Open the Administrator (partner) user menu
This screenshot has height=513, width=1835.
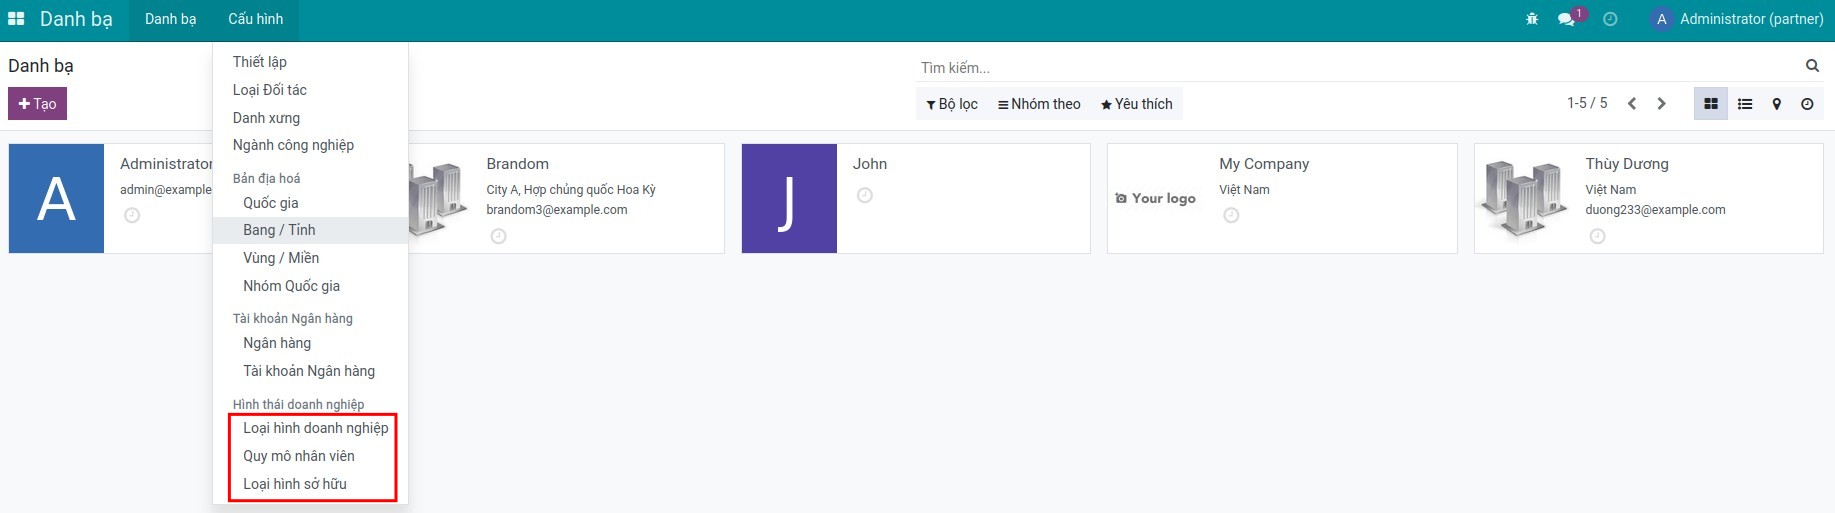point(1738,19)
